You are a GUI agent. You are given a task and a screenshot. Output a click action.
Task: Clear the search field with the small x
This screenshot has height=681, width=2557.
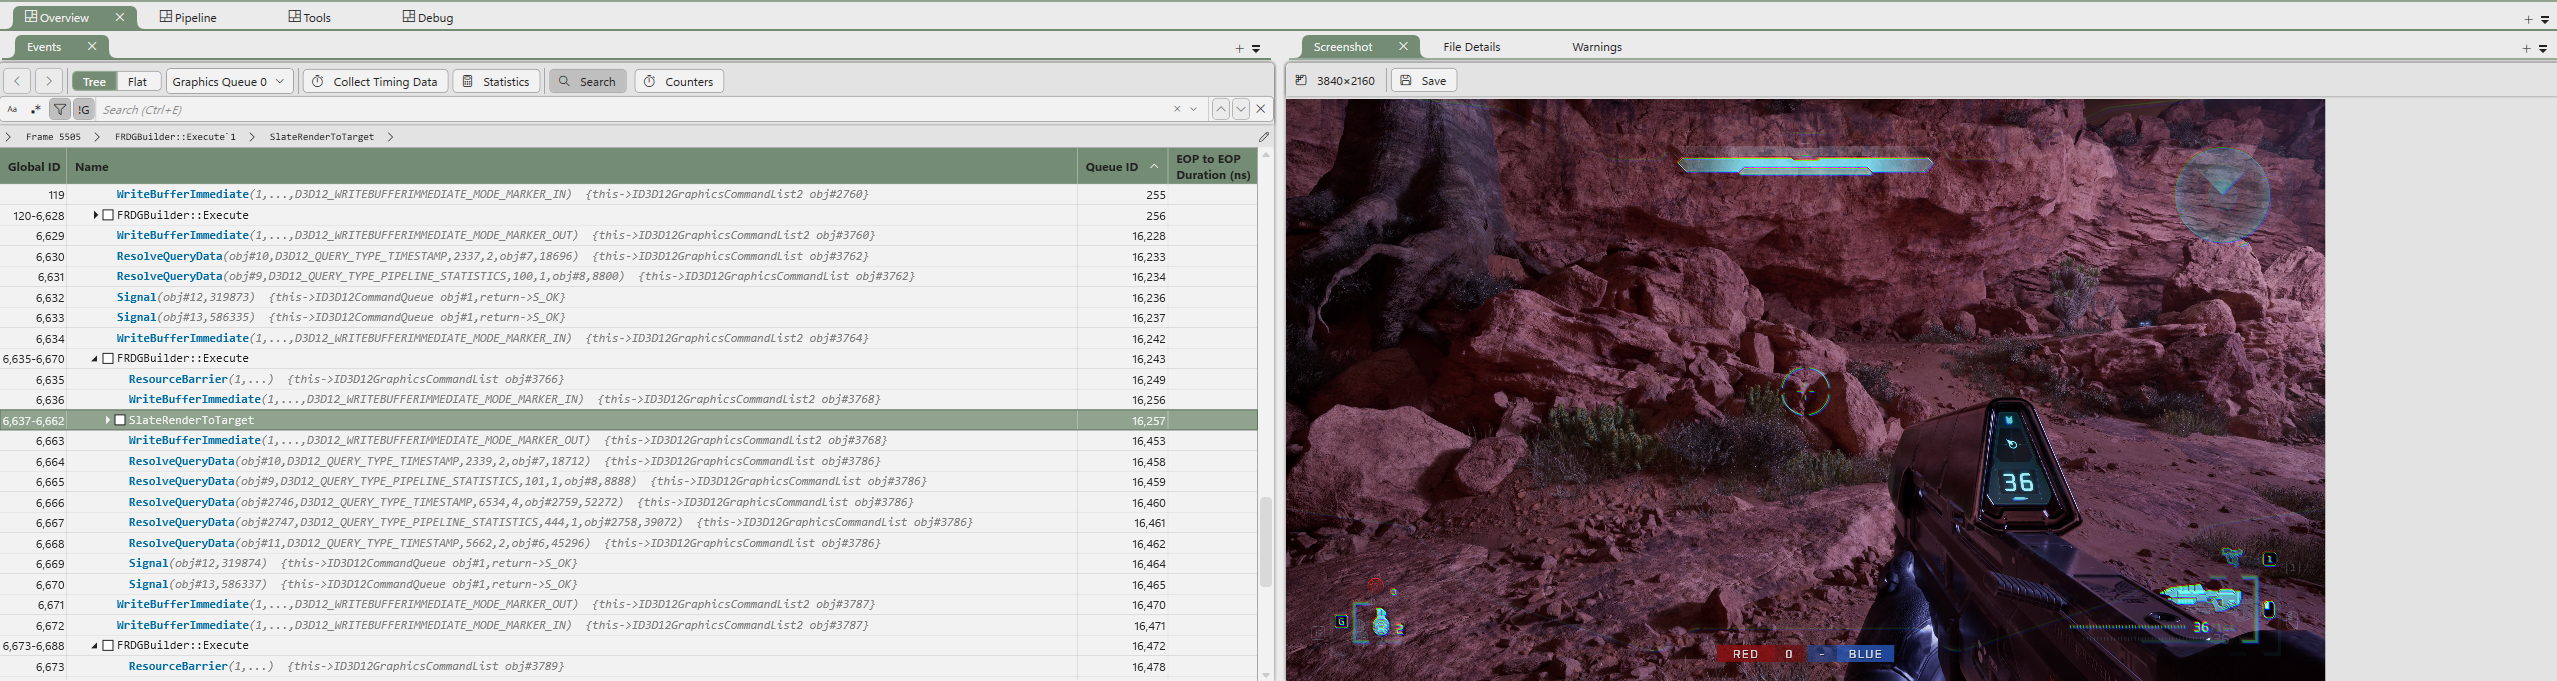pos(1177,109)
